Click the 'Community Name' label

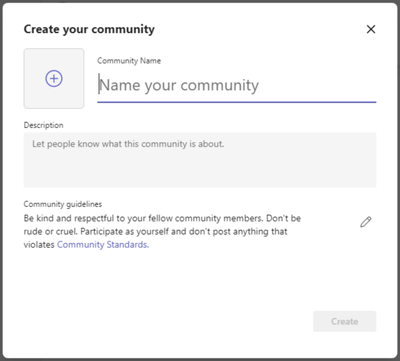(129, 61)
